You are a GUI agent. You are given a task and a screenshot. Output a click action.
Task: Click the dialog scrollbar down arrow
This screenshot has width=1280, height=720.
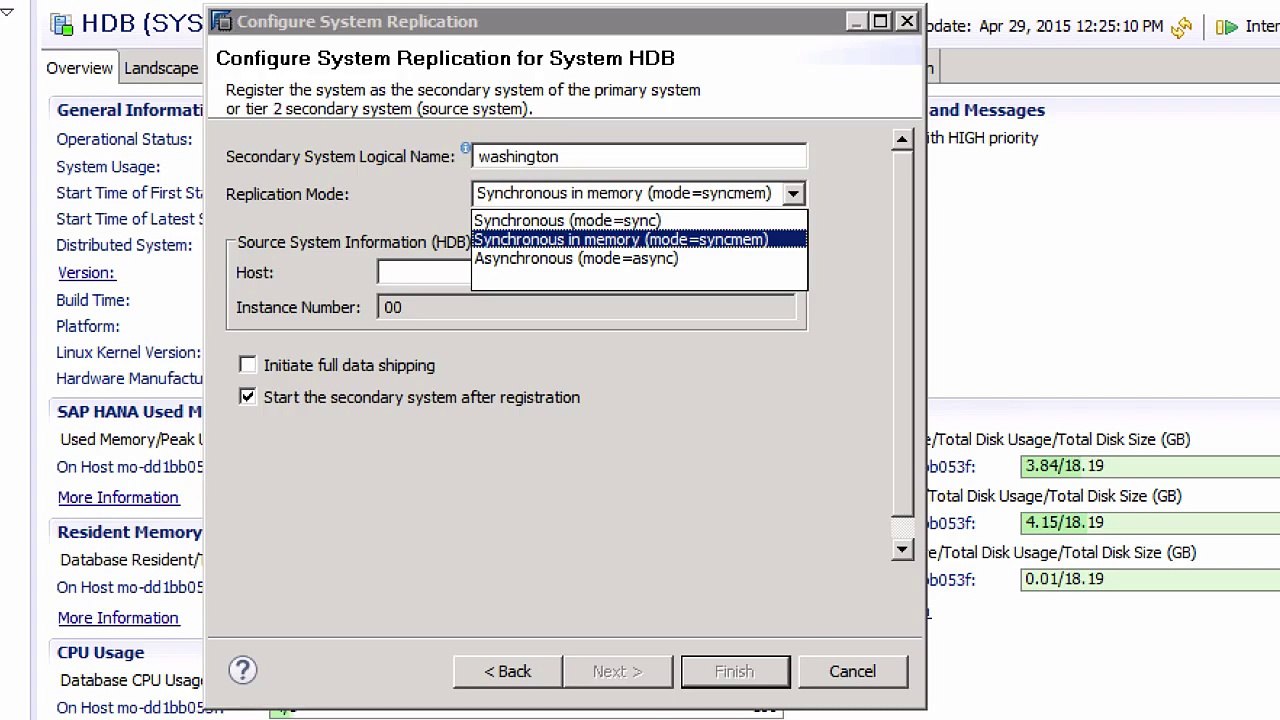902,549
